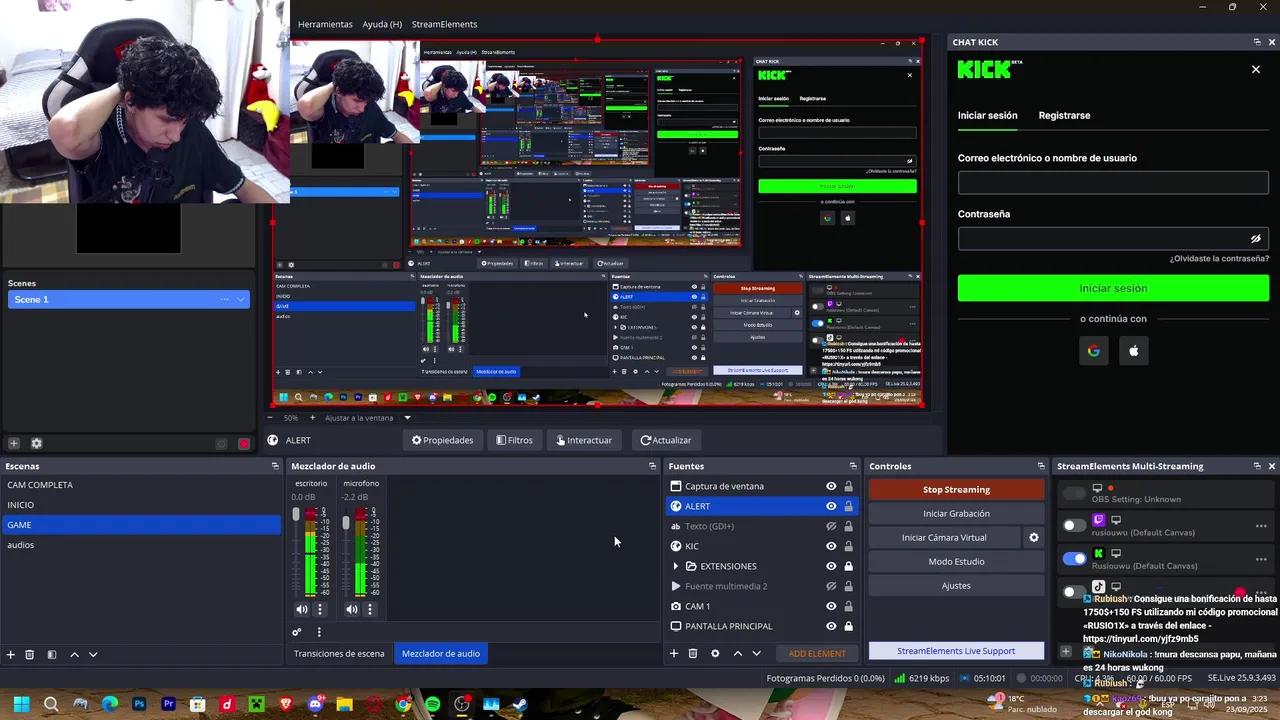This screenshot has width=1280, height=720.
Task: Switch to Registrarse tab in Kick chat
Action: [1064, 115]
